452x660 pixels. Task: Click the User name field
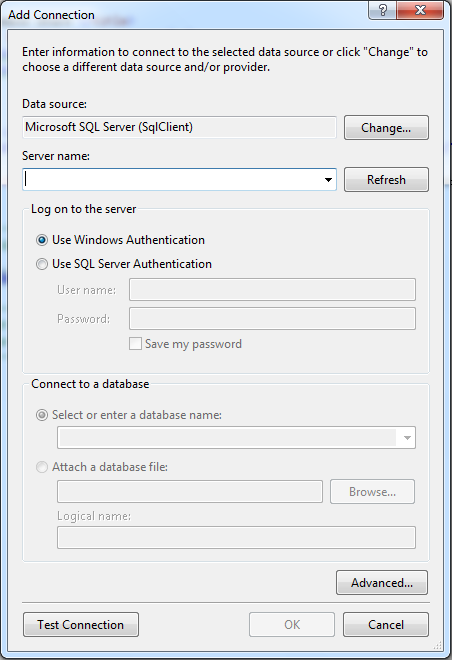point(272,290)
